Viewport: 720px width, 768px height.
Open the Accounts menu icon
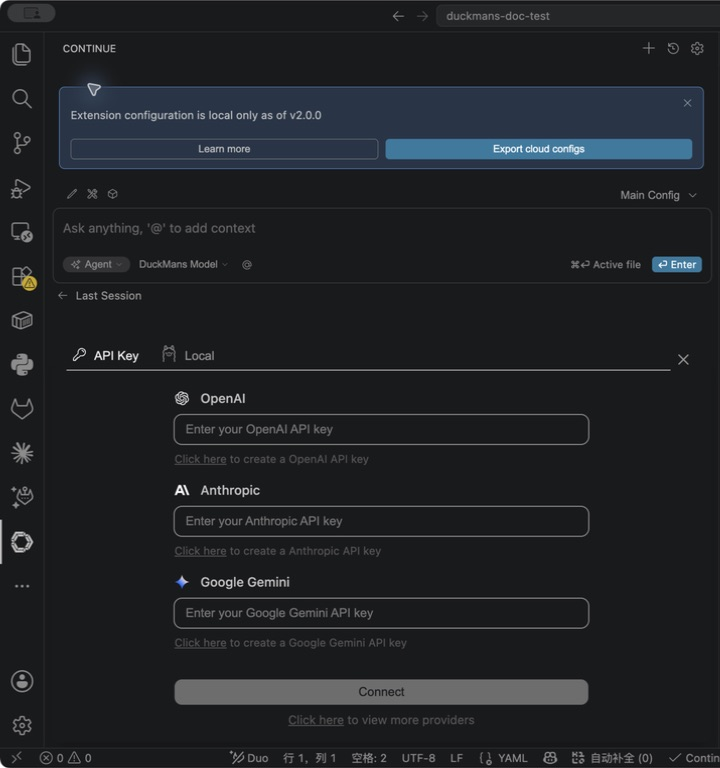point(22,681)
